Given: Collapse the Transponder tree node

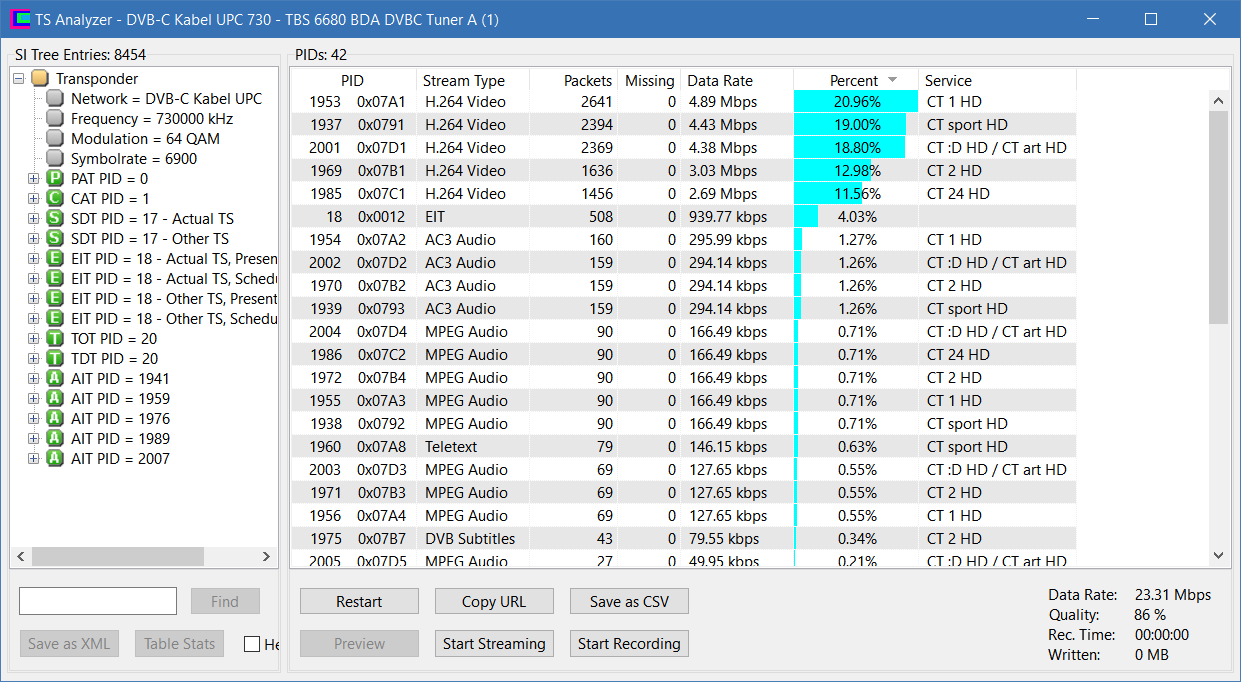Looking at the screenshot, I should 19,79.
